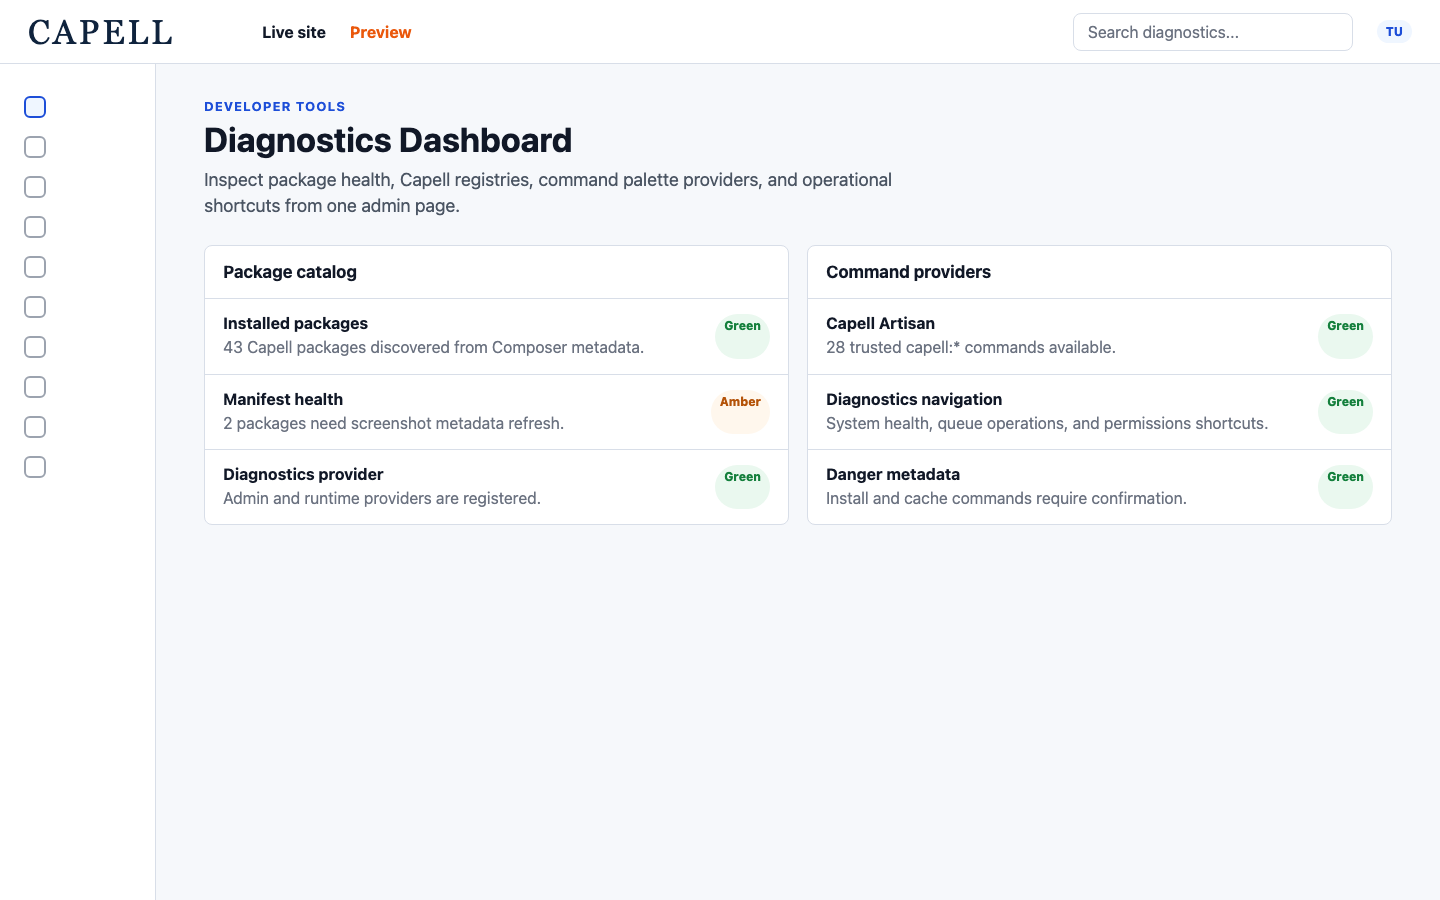This screenshot has width=1440, height=900.
Task: Click the 'Inspect package health' intro paragraph
Action: click(548, 193)
